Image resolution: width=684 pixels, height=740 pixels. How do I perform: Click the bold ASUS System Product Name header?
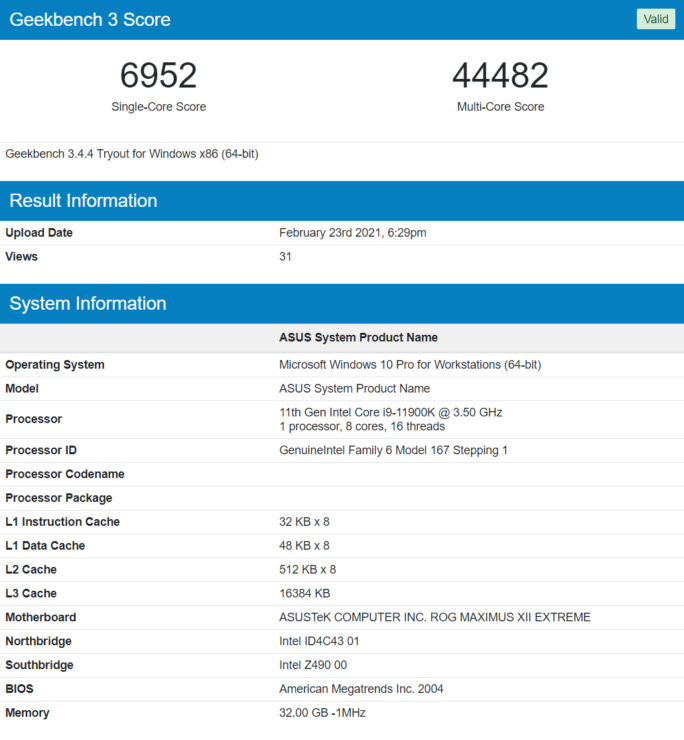[x=358, y=337]
